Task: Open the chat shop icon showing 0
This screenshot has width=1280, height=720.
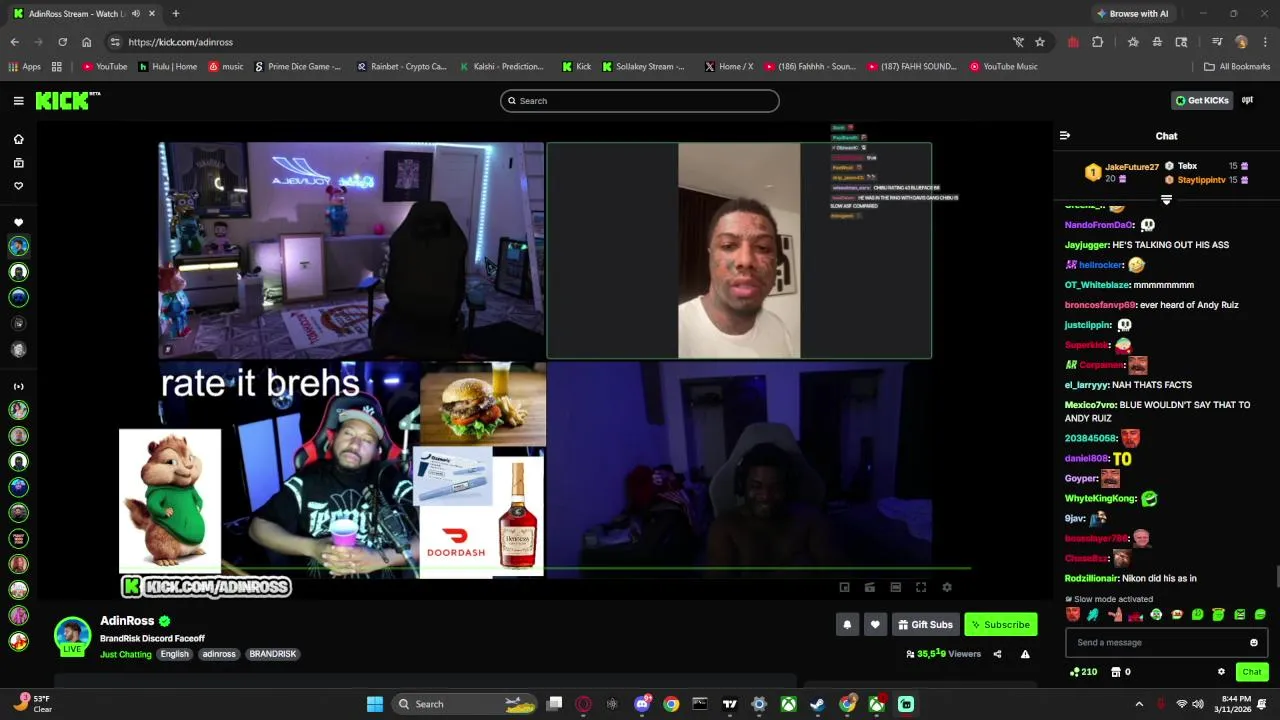Action: click(x=1121, y=672)
